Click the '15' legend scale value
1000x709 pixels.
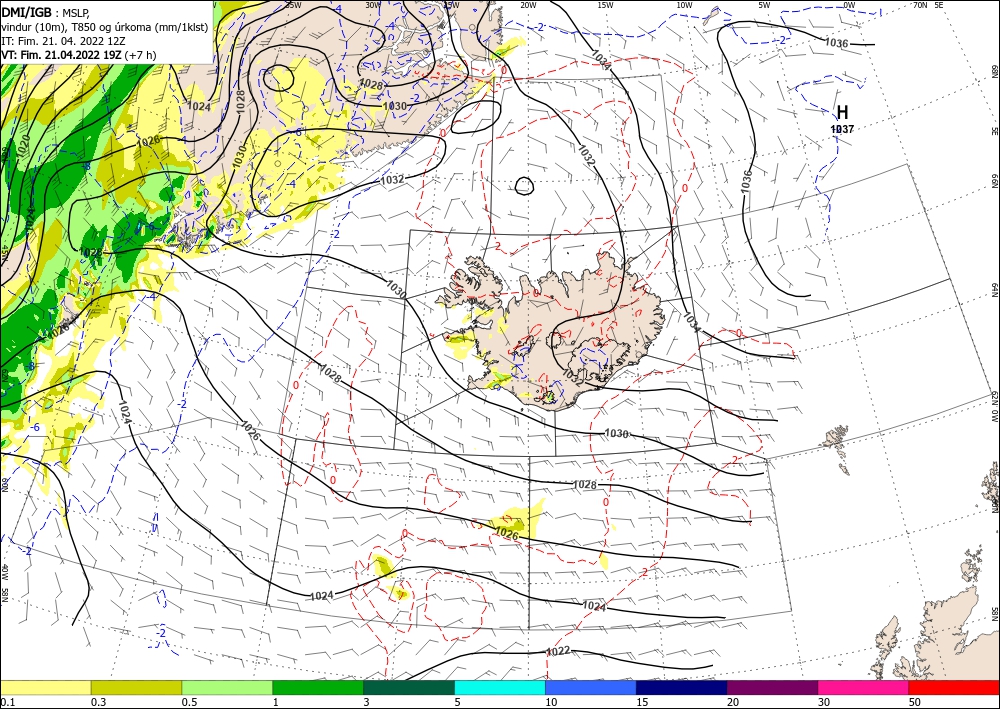pos(642,702)
